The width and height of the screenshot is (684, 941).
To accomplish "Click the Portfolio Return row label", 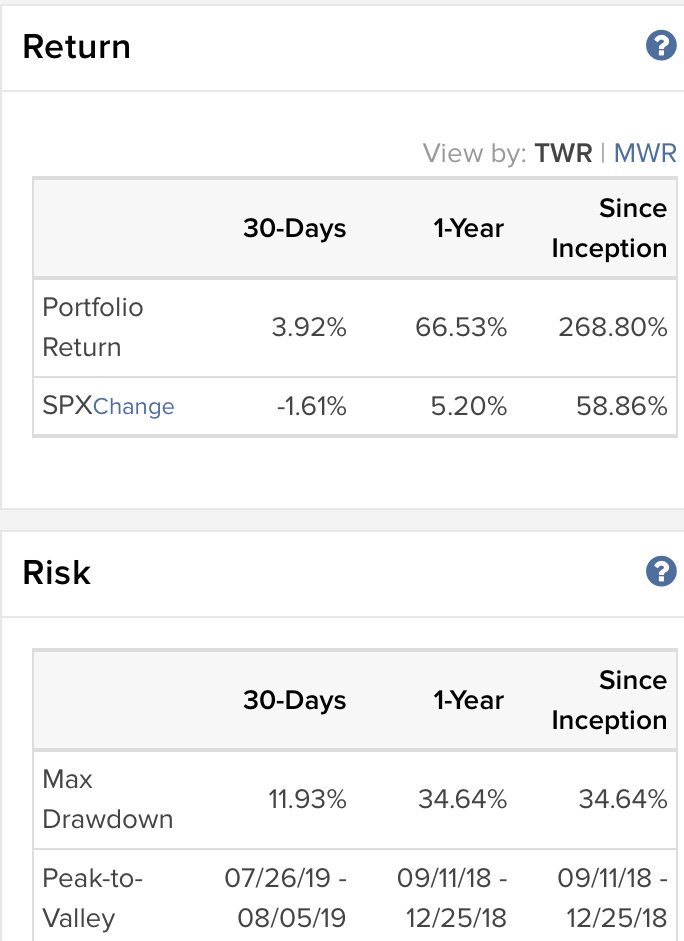I will pos(93,327).
